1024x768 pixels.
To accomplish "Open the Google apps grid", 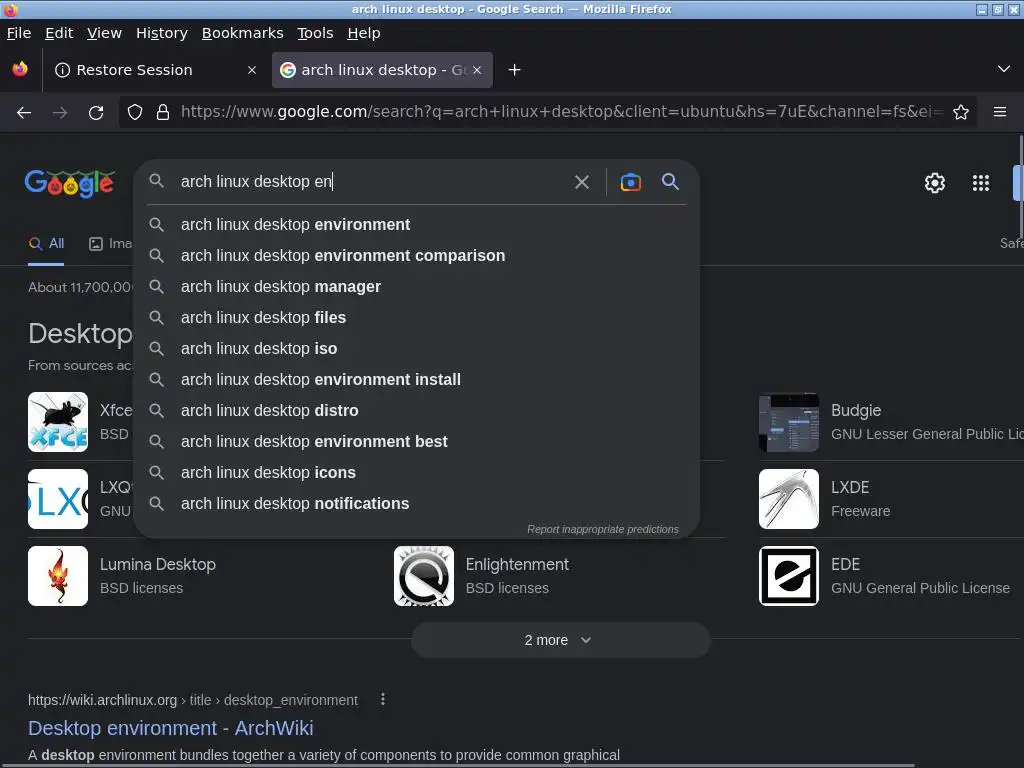I will point(981,183).
